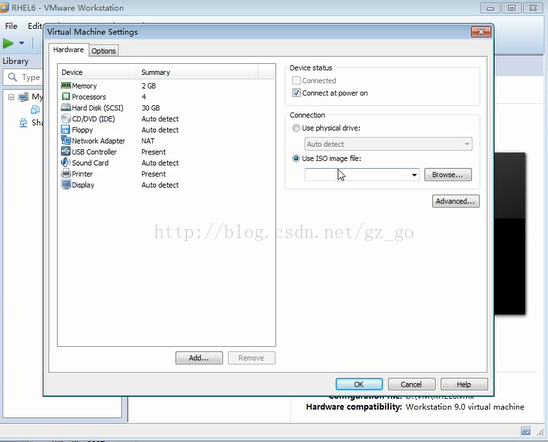Click the Browse... button
The height and width of the screenshot is (442, 548).
(x=448, y=175)
